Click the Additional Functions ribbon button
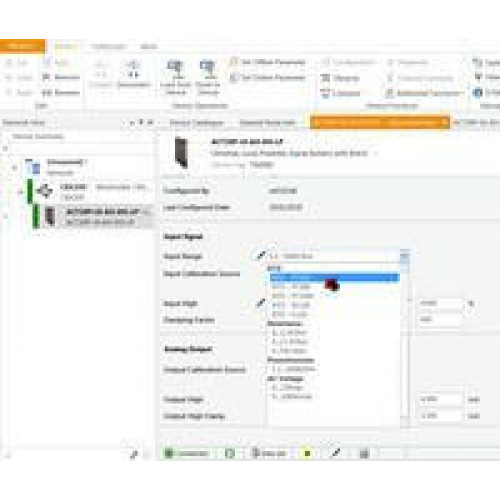This screenshot has height=500, width=500. click(424, 93)
